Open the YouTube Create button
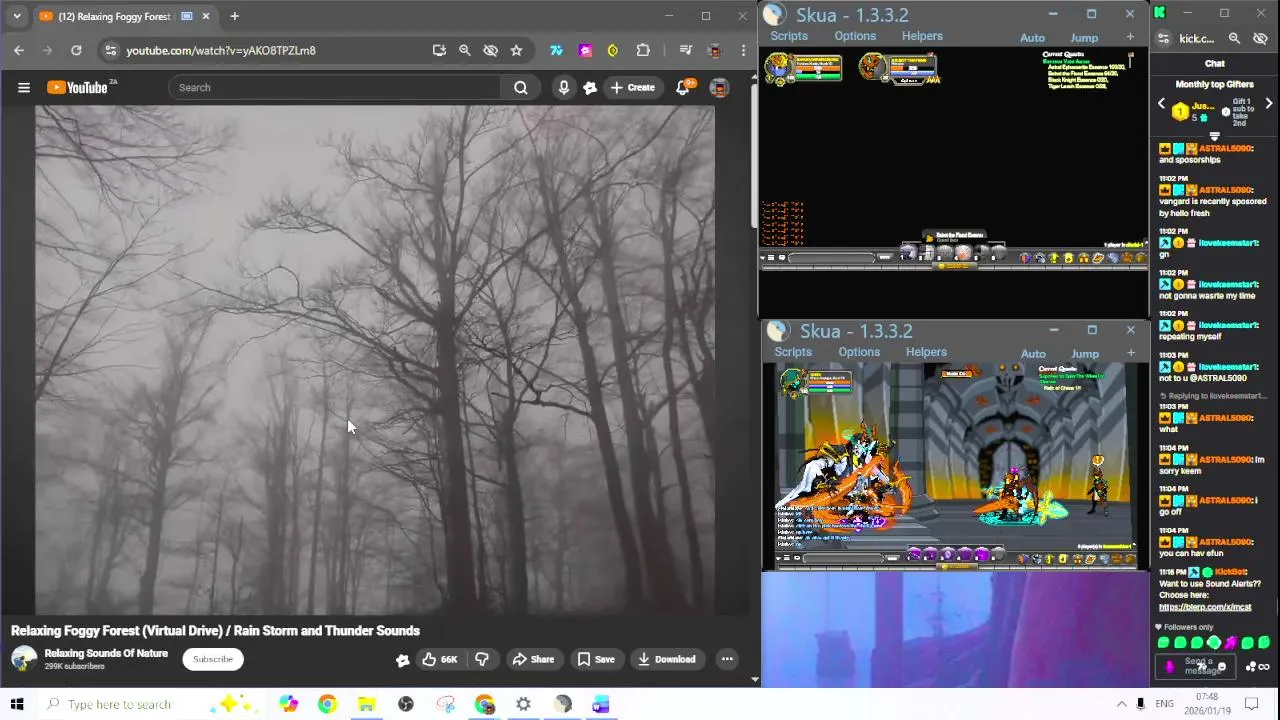 (632, 87)
